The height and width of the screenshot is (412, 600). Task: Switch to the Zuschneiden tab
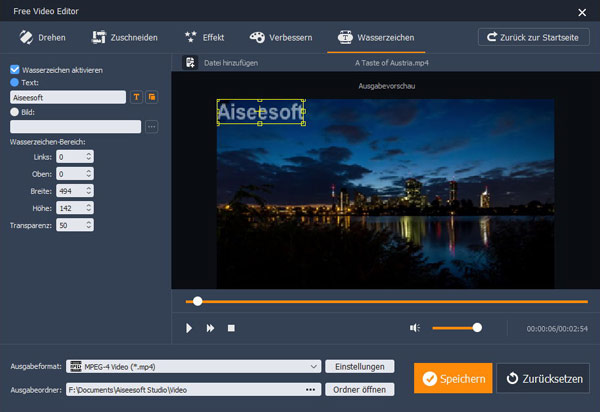[124, 37]
